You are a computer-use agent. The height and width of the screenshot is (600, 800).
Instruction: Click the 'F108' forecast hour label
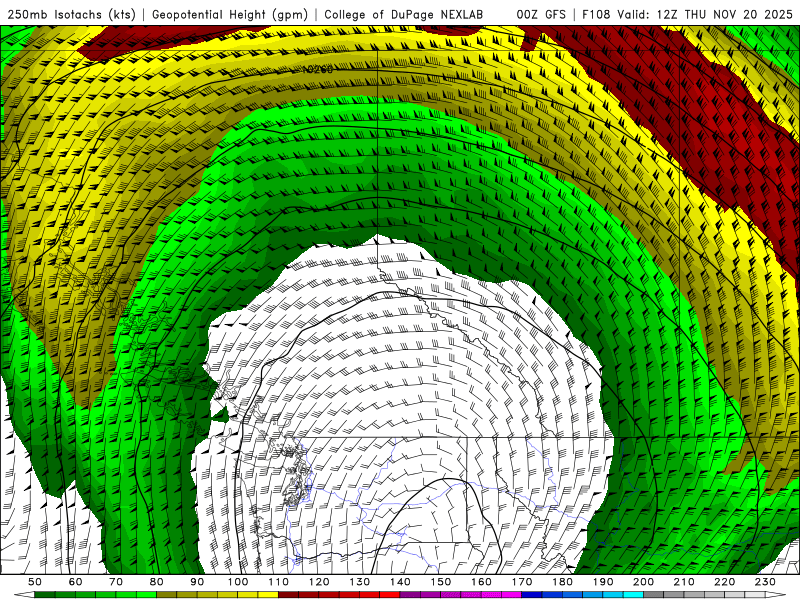coord(596,14)
